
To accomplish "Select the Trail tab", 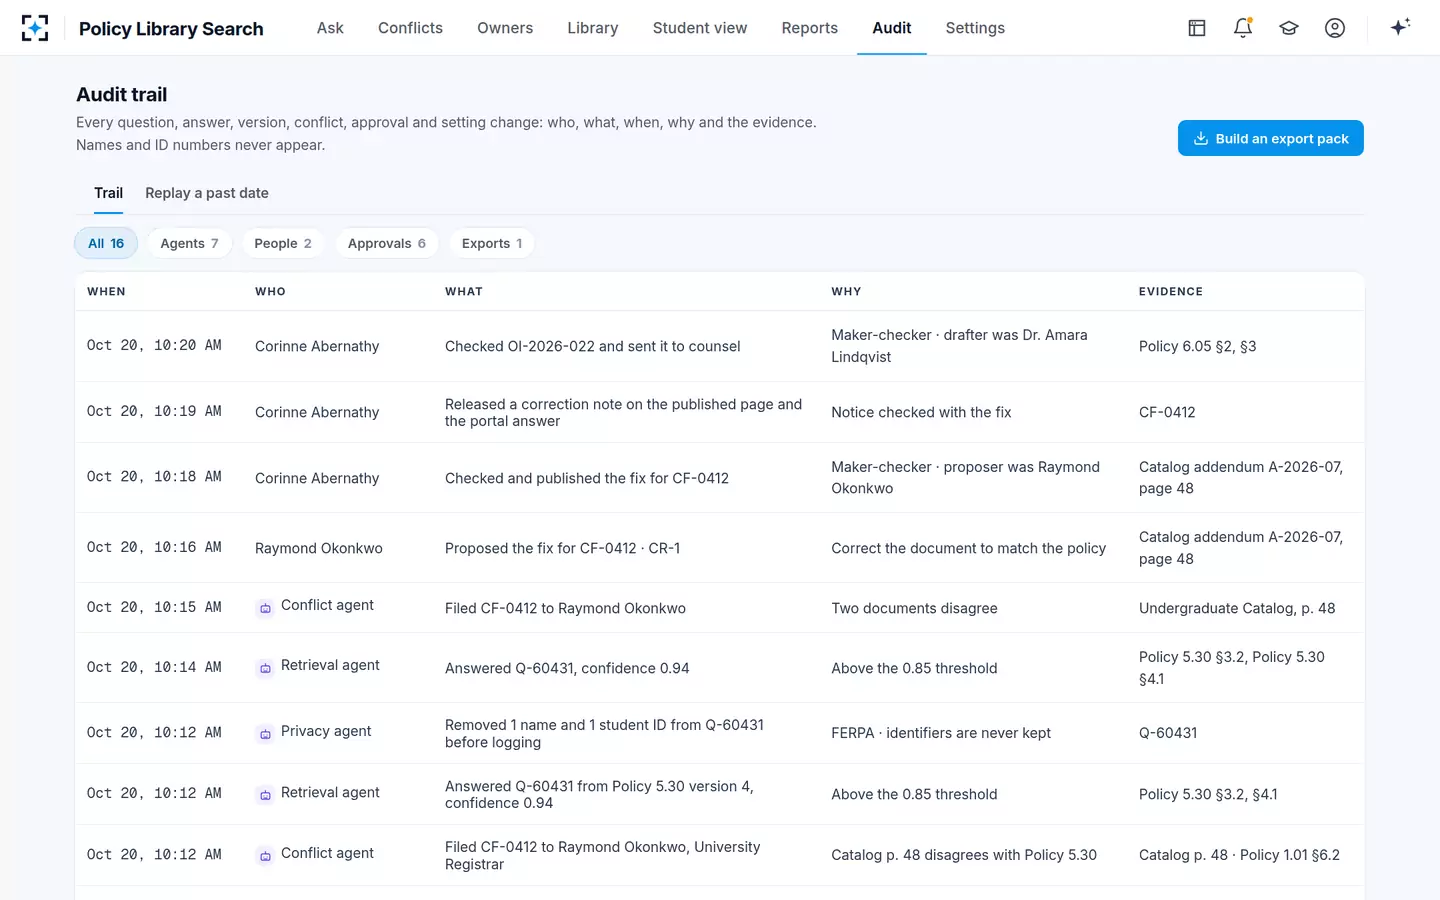I will [x=108, y=193].
